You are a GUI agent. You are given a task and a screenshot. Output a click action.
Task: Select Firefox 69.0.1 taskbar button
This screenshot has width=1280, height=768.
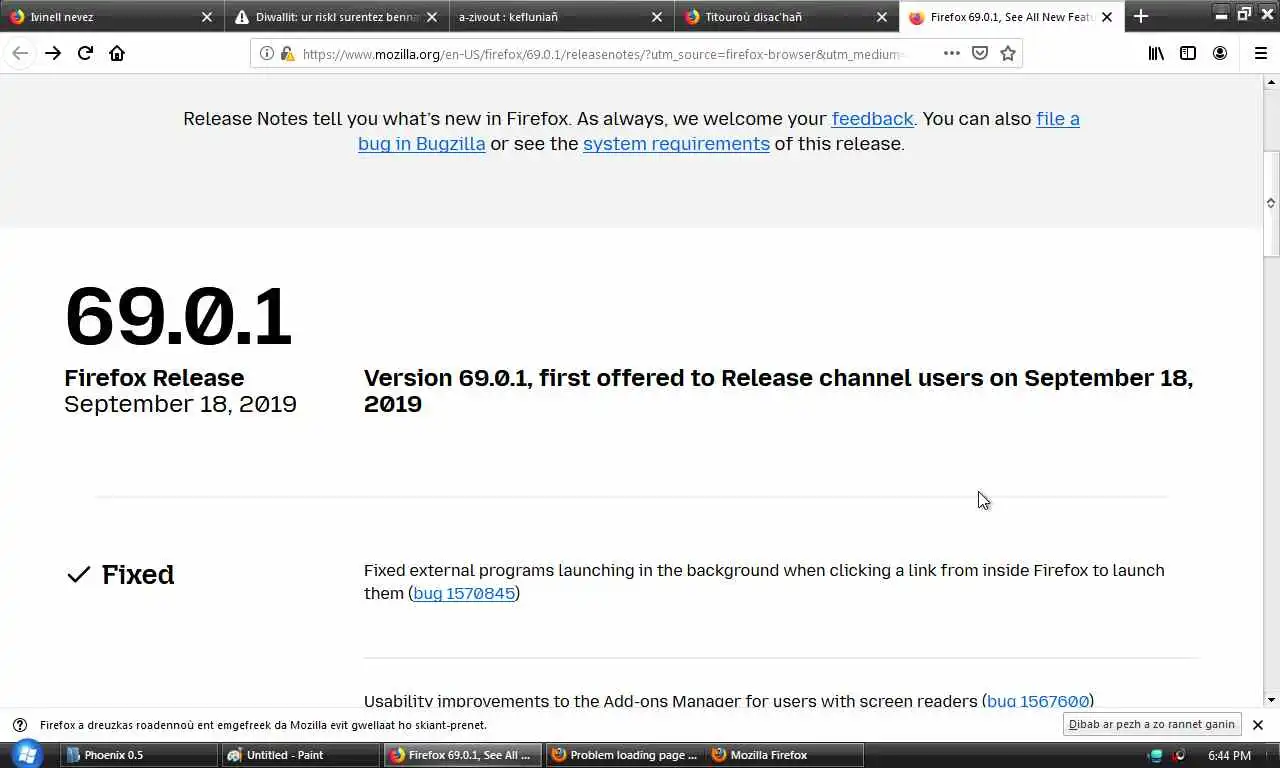[463, 755]
